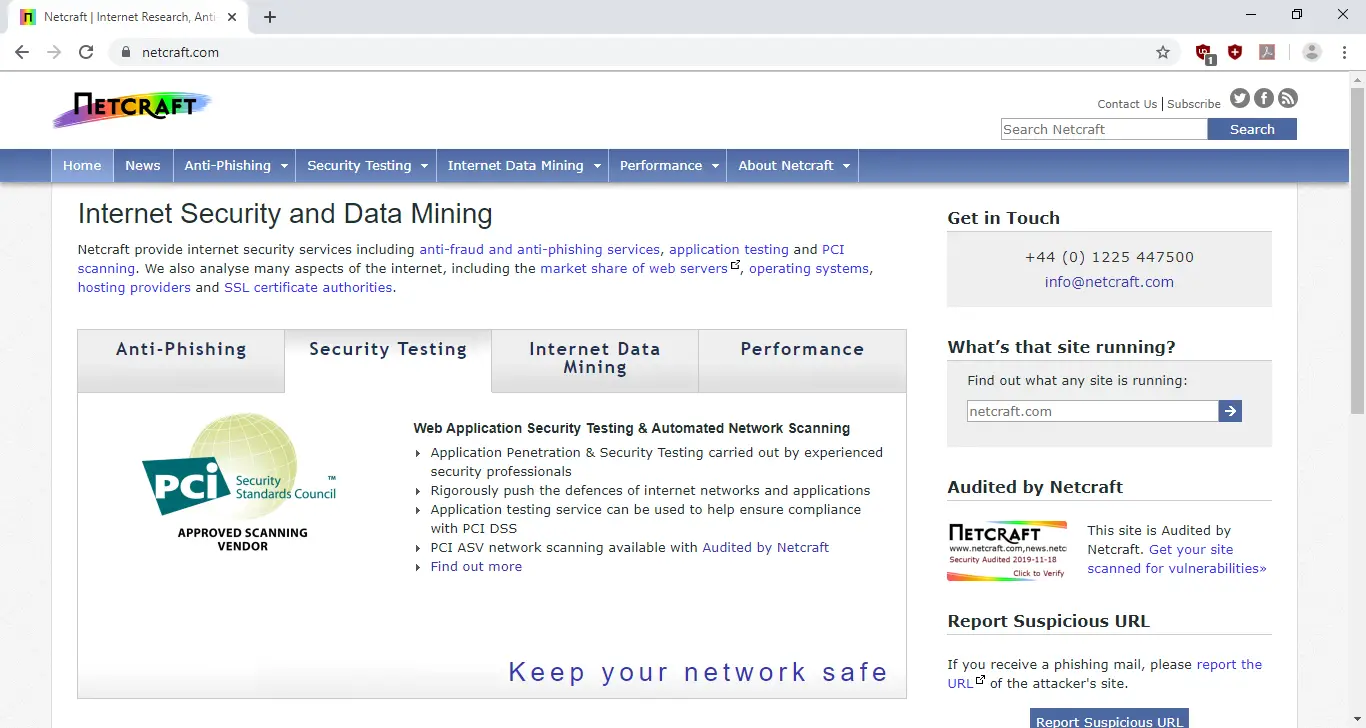This screenshot has height=728, width=1366.
Task: Open Netcraft's Facebook page icon
Action: (x=1264, y=98)
